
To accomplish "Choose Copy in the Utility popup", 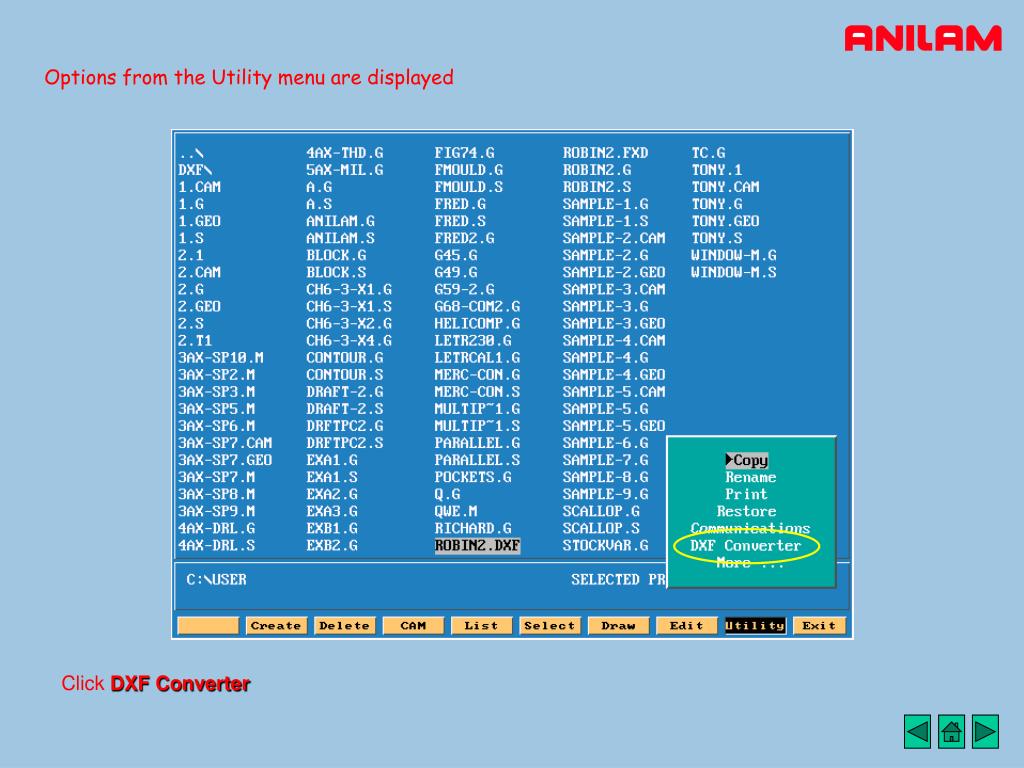I will click(x=746, y=460).
